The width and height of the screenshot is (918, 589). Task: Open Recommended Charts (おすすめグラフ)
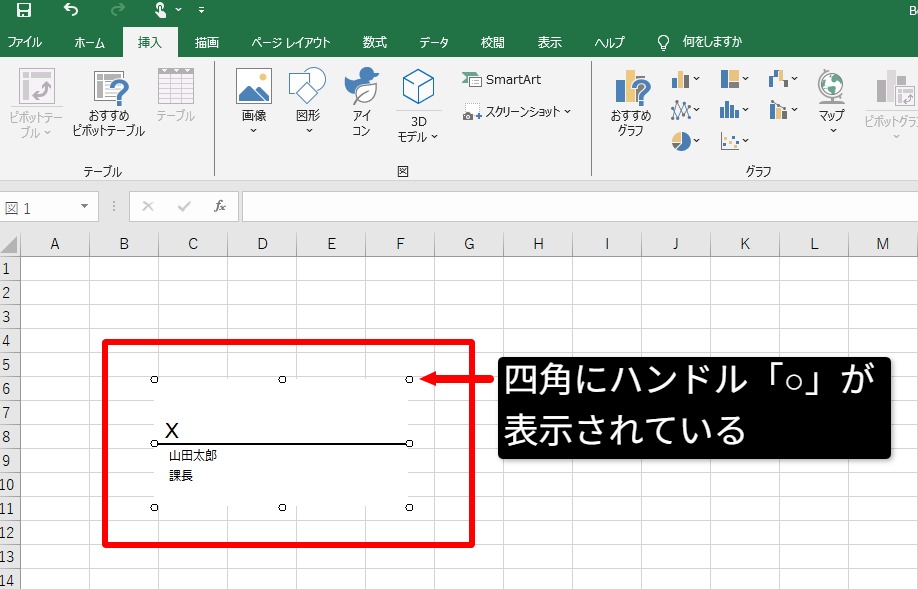(631, 103)
